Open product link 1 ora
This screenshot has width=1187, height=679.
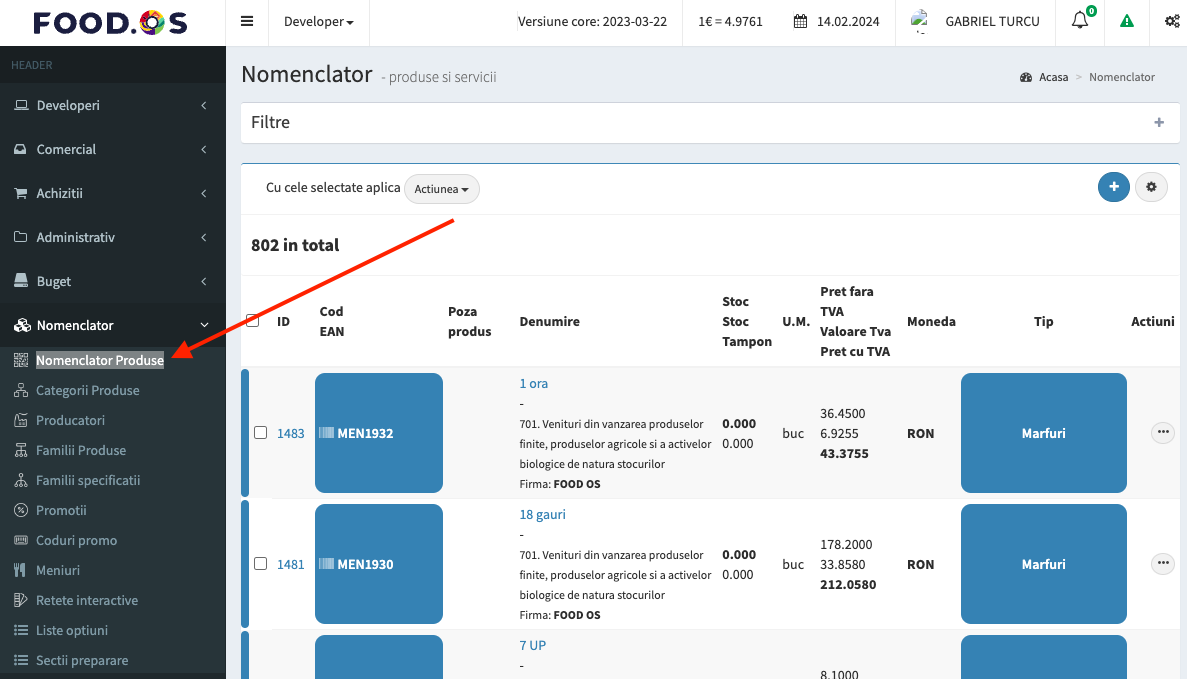[534, 383]
